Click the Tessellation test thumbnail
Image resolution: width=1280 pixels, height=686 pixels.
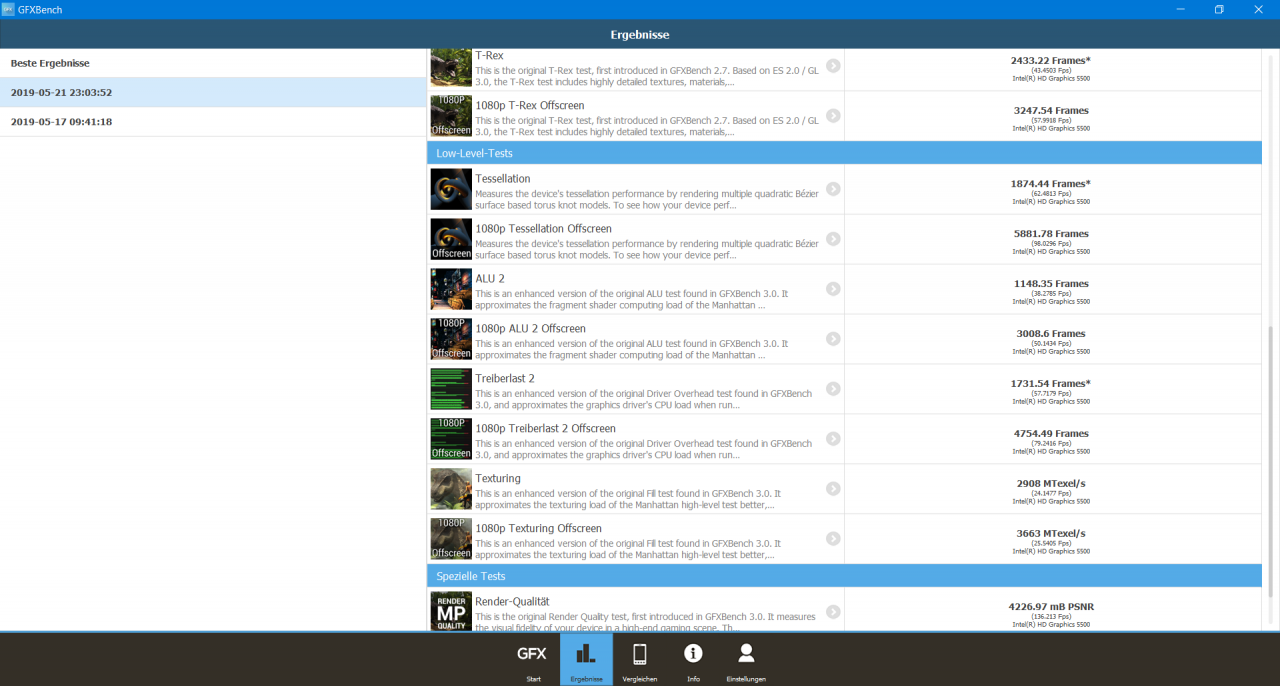coord(451,189)
